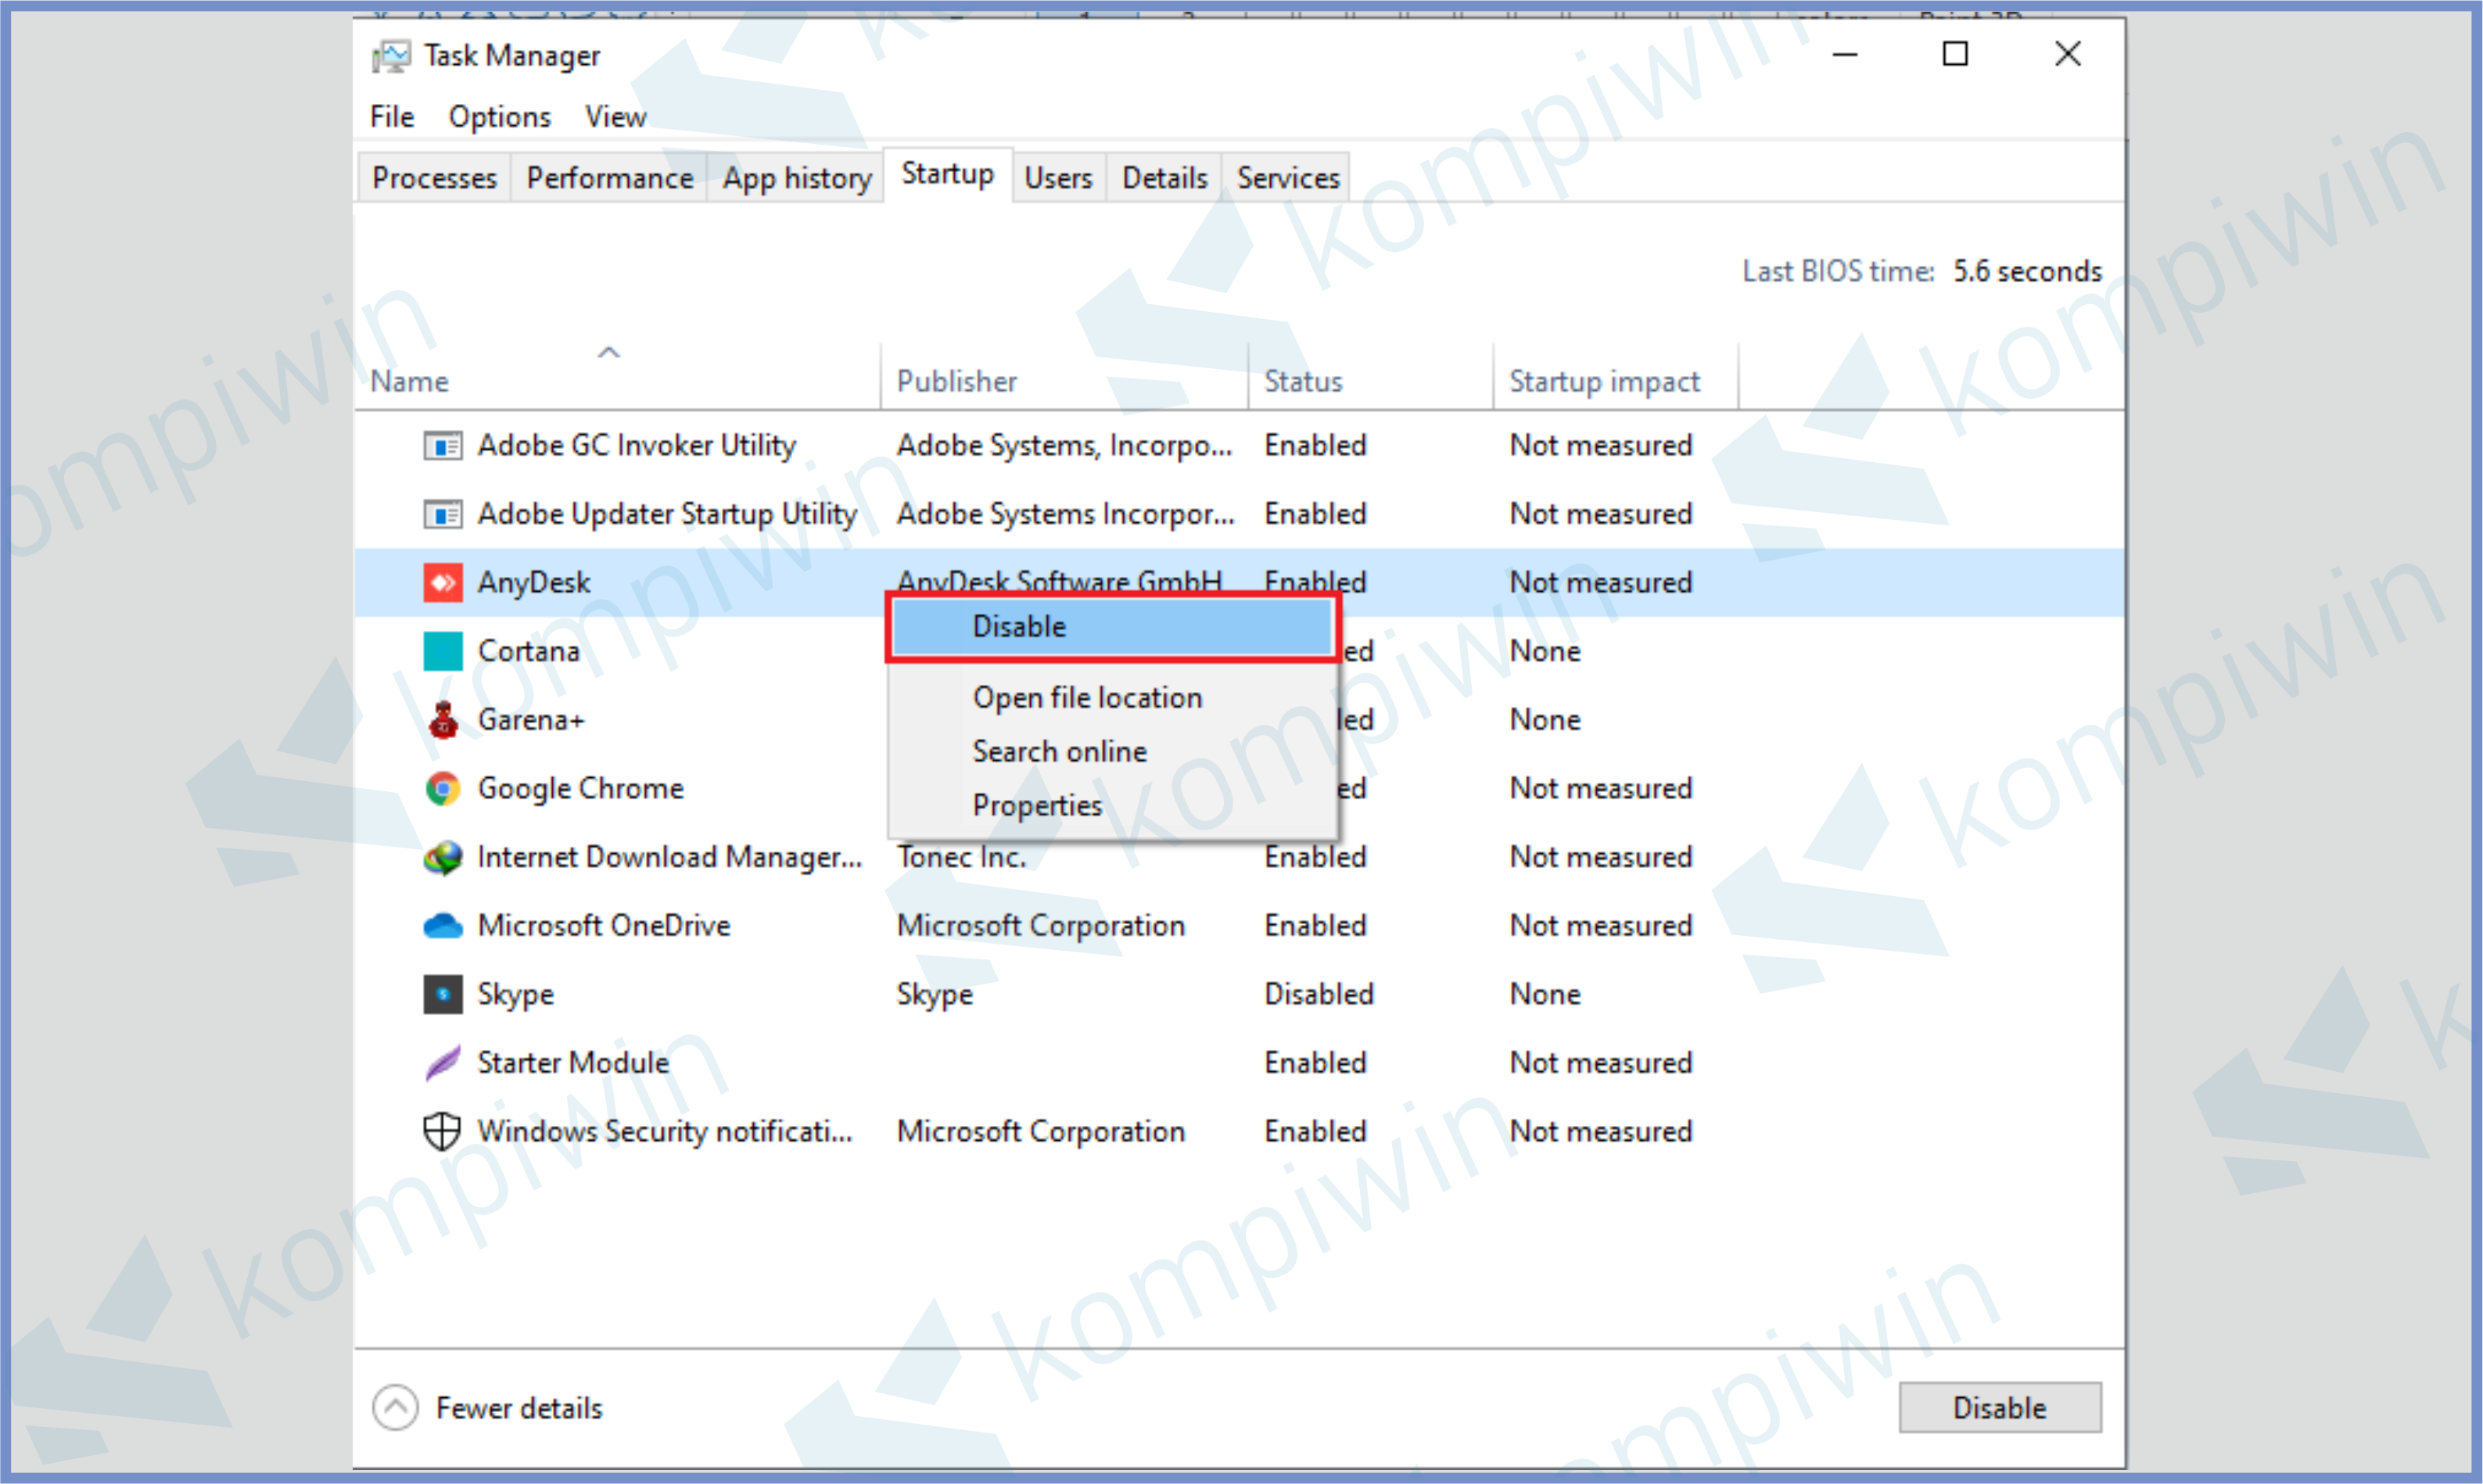2483x1484 pixels.
Task: Close the Task Manager window
Action: pos(2068,54)
